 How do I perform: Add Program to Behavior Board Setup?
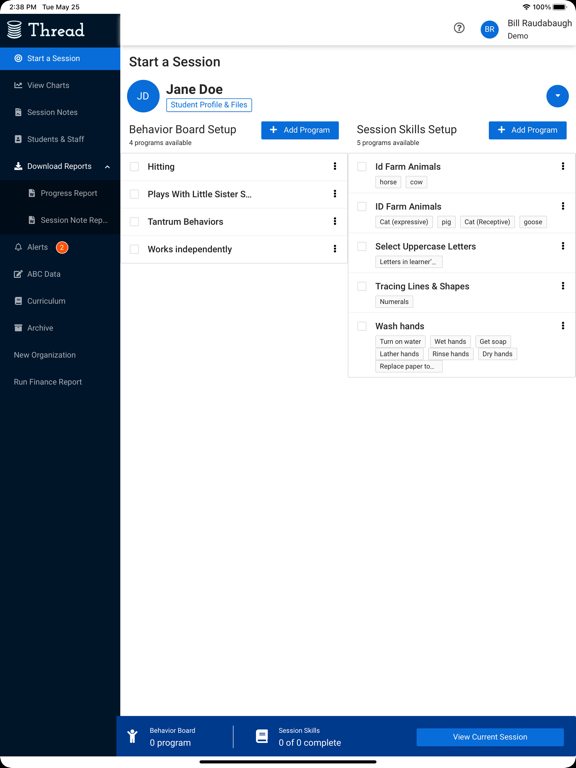pos(300,130)
